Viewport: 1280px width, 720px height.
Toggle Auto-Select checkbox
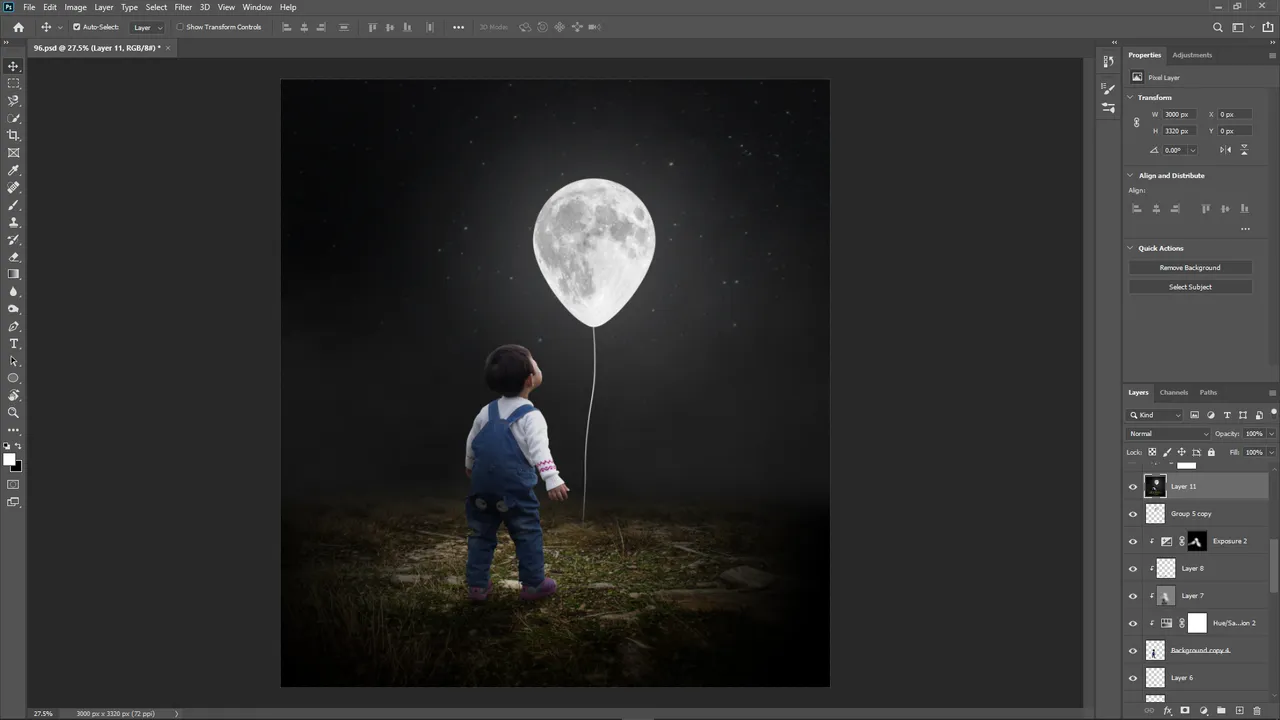click(76, 27)
